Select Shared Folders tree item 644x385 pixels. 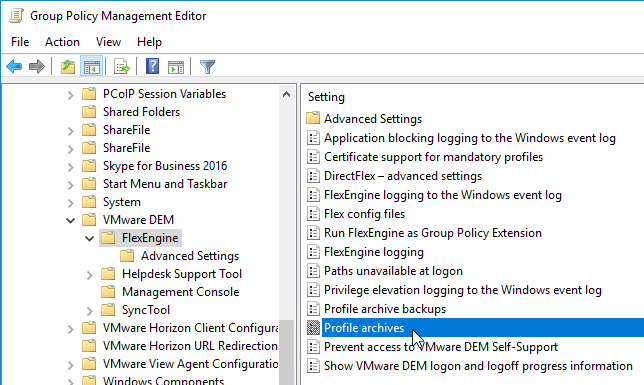[141, 112]
